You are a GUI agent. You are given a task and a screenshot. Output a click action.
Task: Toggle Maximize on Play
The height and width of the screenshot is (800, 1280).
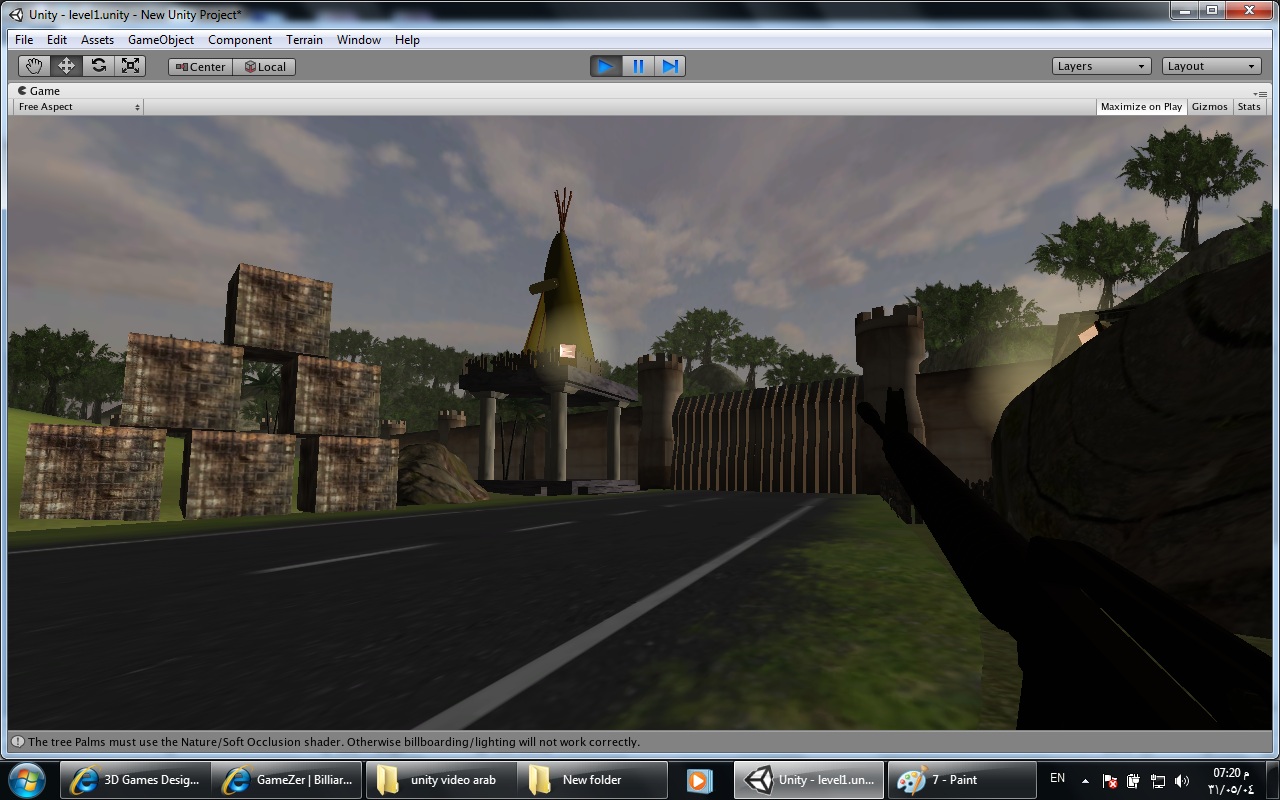click(x=1141, y=107)
